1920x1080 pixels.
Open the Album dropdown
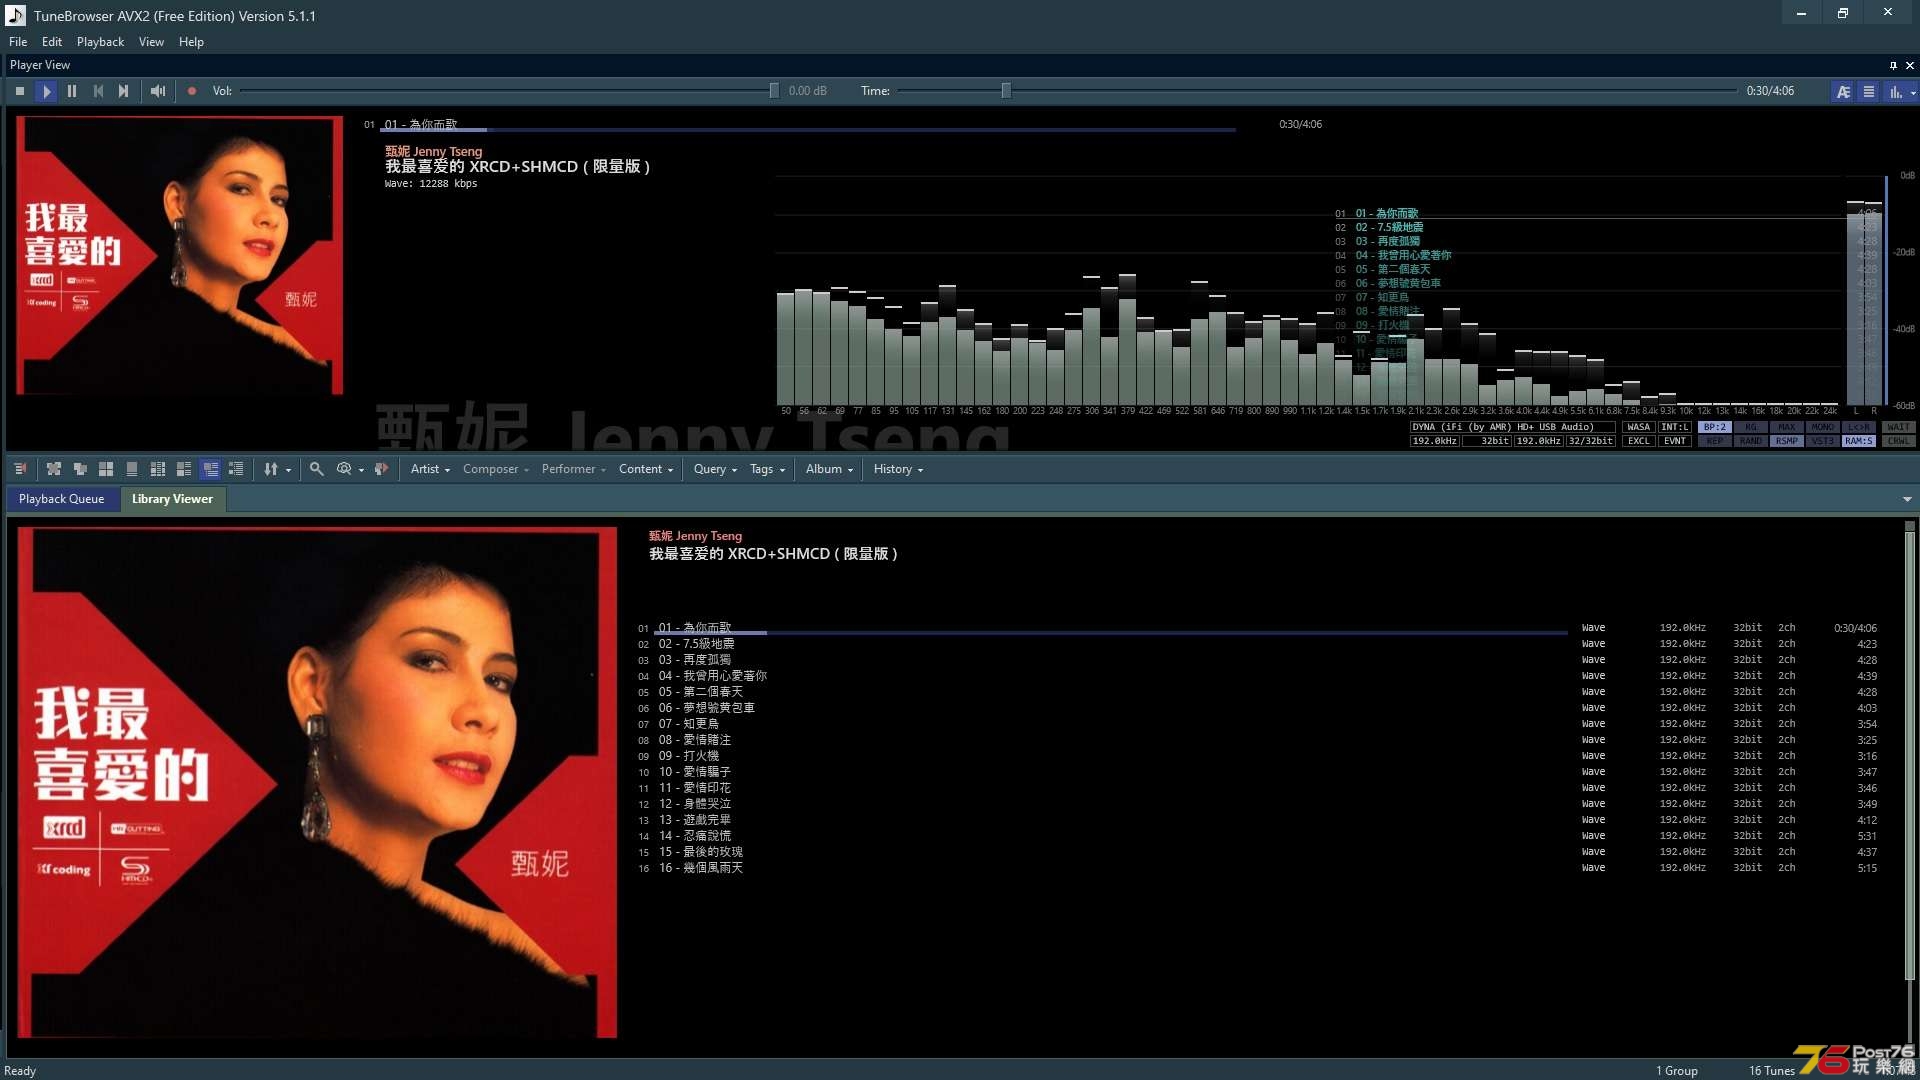click(829, 469)
